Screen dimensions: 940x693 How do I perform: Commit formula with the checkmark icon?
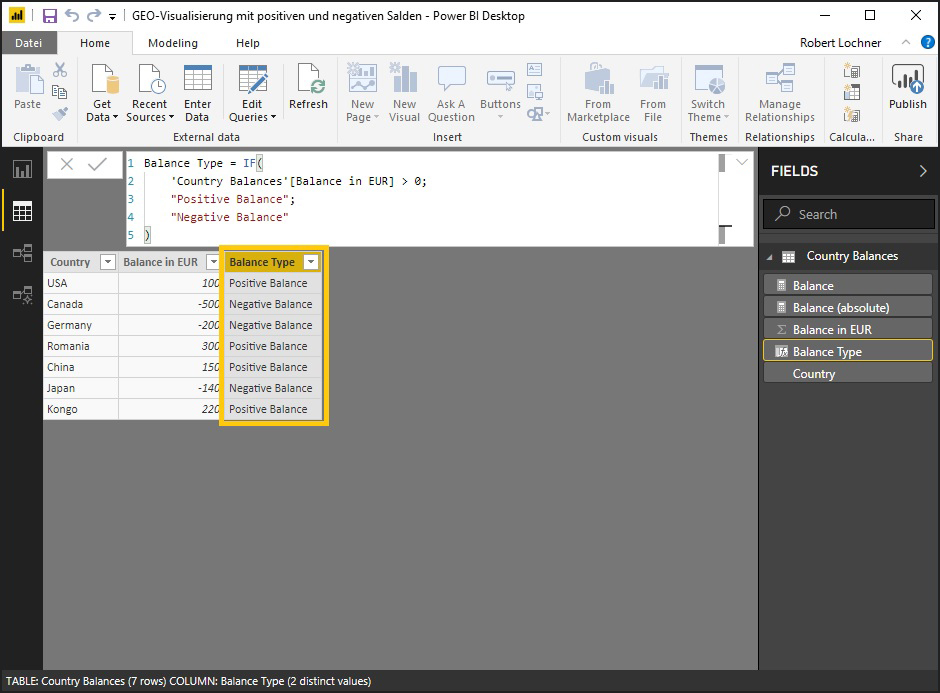coord(97,165)
